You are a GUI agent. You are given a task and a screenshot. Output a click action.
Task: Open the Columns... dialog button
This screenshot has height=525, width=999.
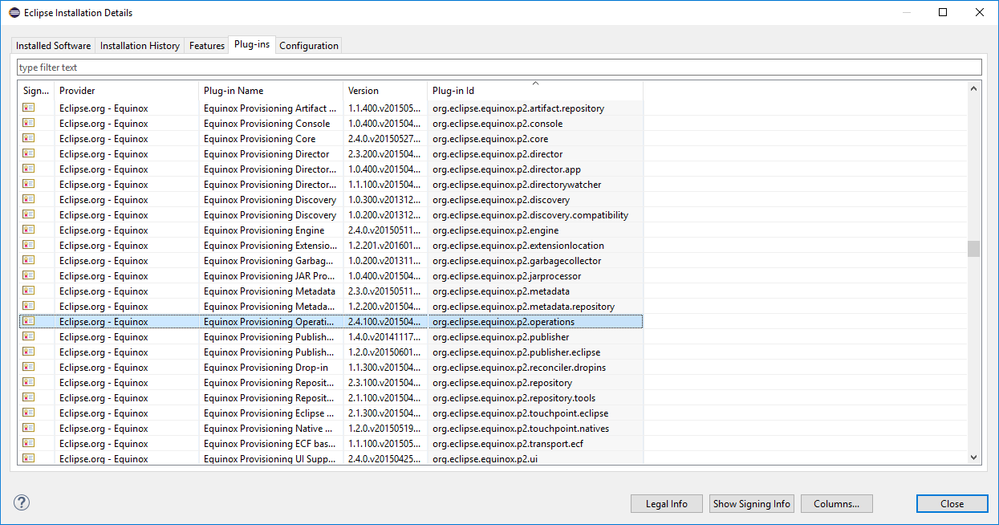click(837, 503)
